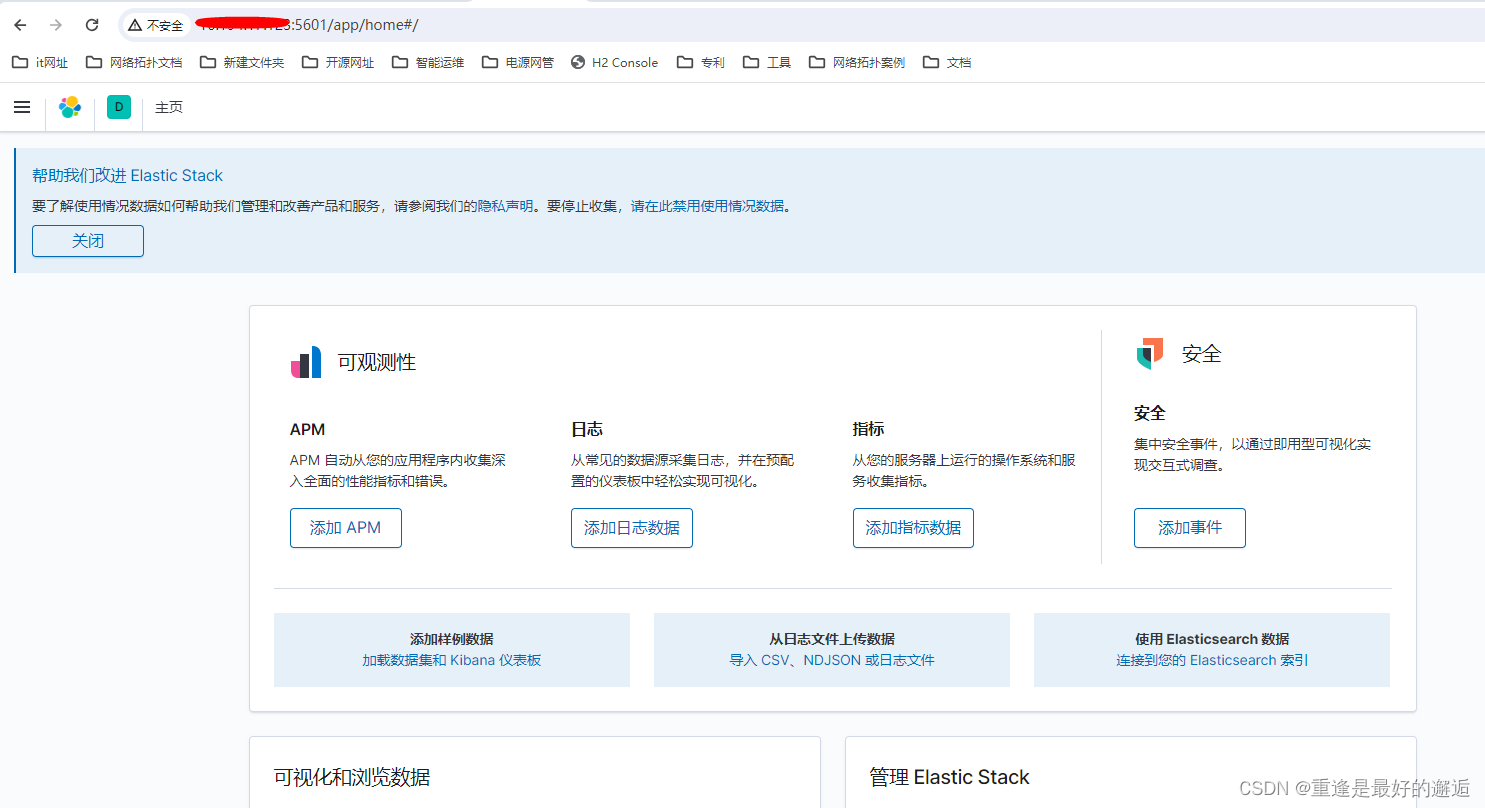Open the 网络拓扑案例 bookmark folder

(857, 62)
